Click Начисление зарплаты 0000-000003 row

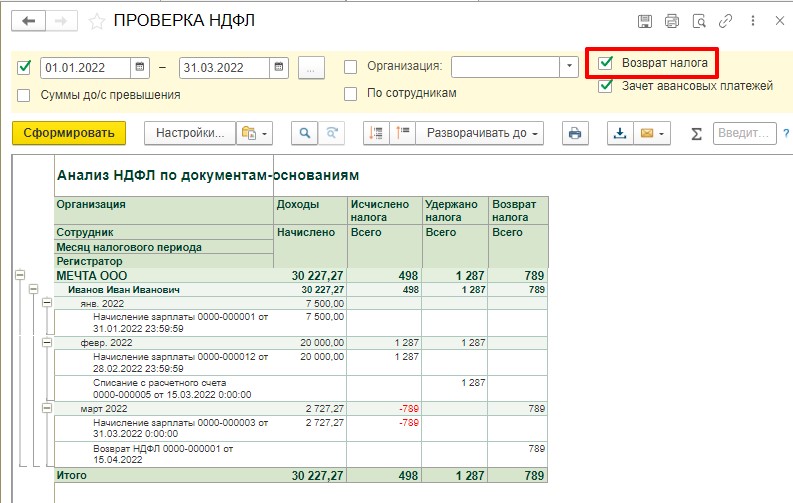coord(301,428)
